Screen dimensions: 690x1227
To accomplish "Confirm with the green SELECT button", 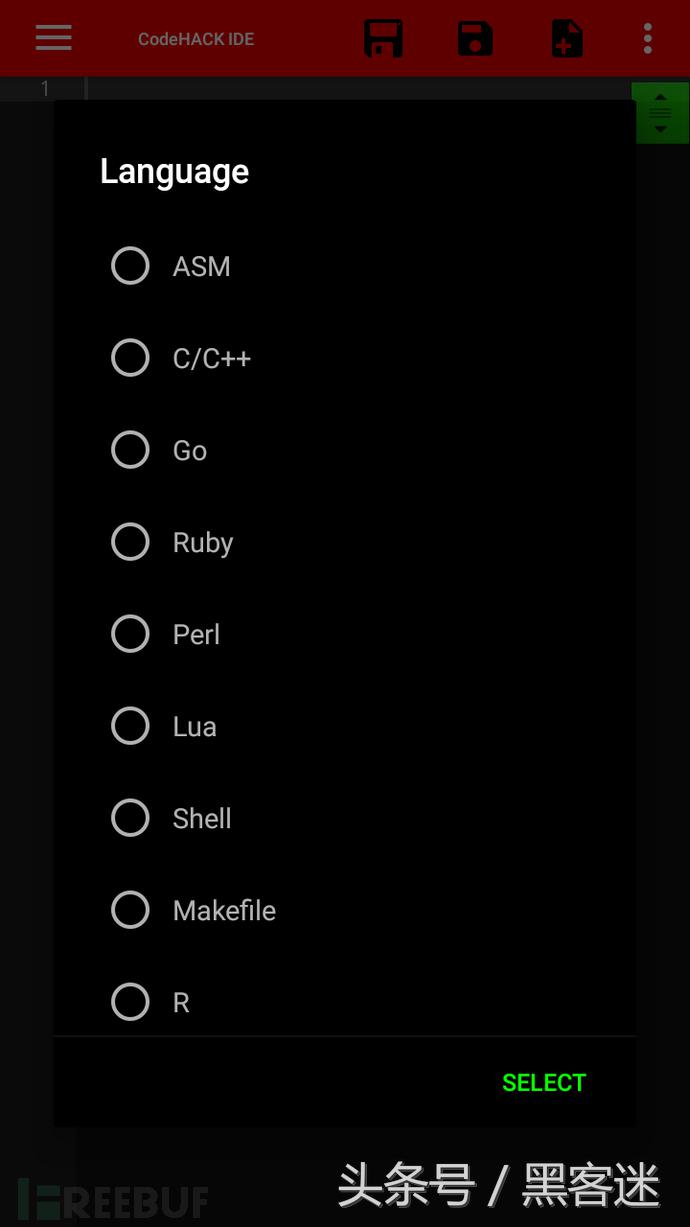I will (544, 1083).
